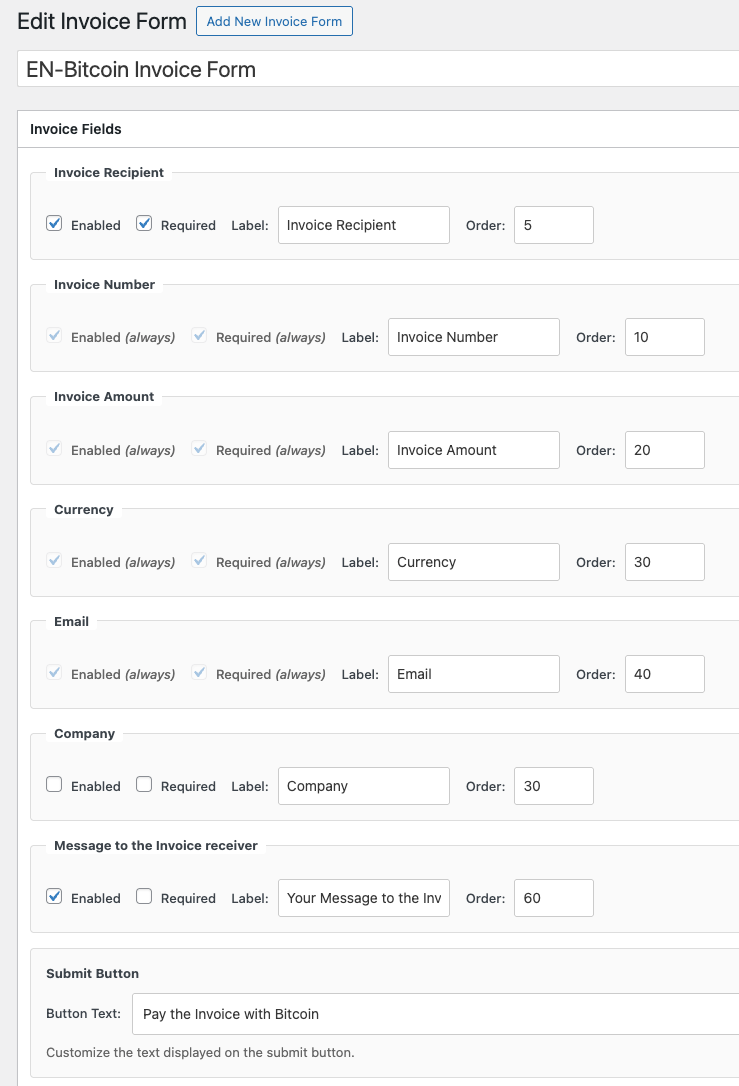Select the Invoice Number label text field
Screen dimensions: 739x1086
click(473, 337)
